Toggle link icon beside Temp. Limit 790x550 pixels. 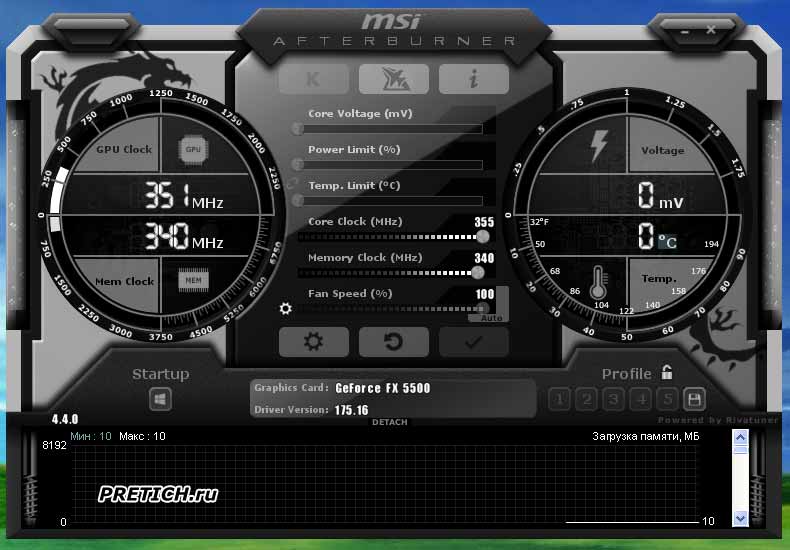(x=293, y=182)
